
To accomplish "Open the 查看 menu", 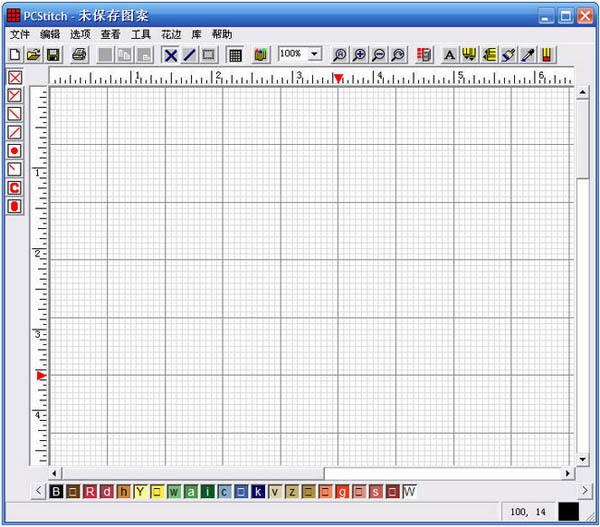I will [111, 34].
